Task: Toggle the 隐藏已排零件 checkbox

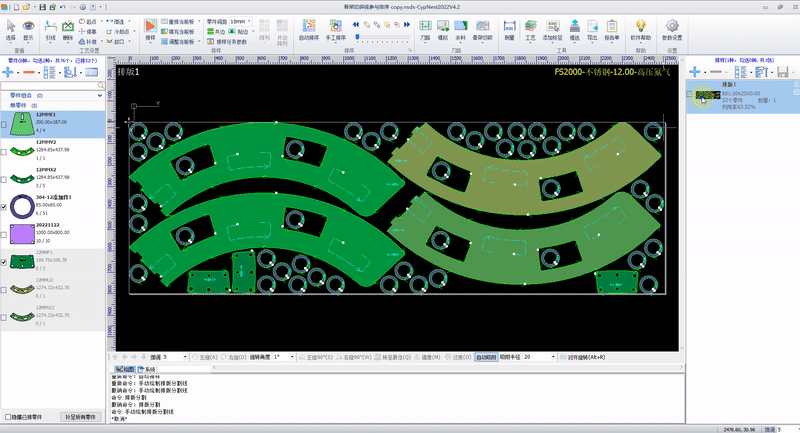Action: click(8, 416)
